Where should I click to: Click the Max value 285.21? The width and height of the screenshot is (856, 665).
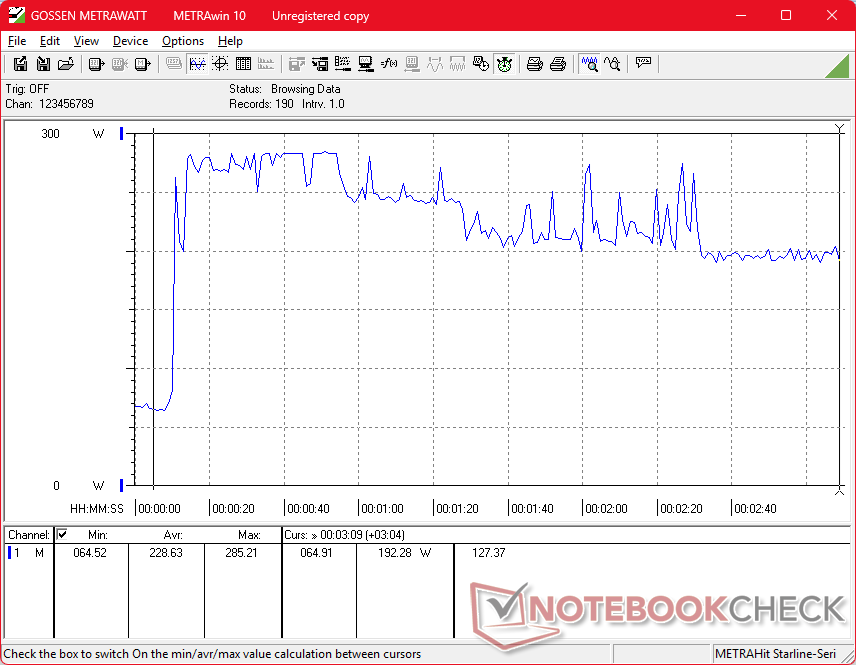[x=241, y=553]
